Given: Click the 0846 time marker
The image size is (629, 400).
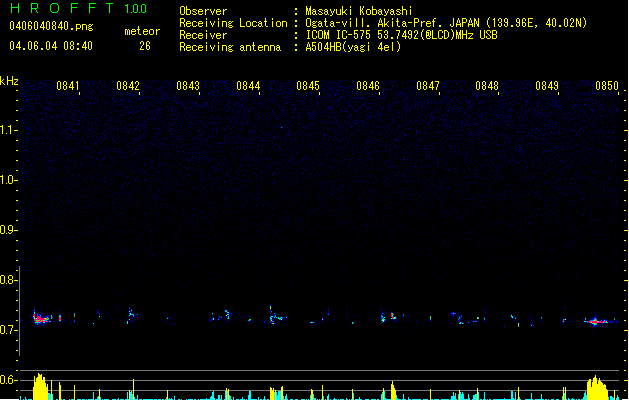Looking at the screenshot, I should (x=368, y=86).
